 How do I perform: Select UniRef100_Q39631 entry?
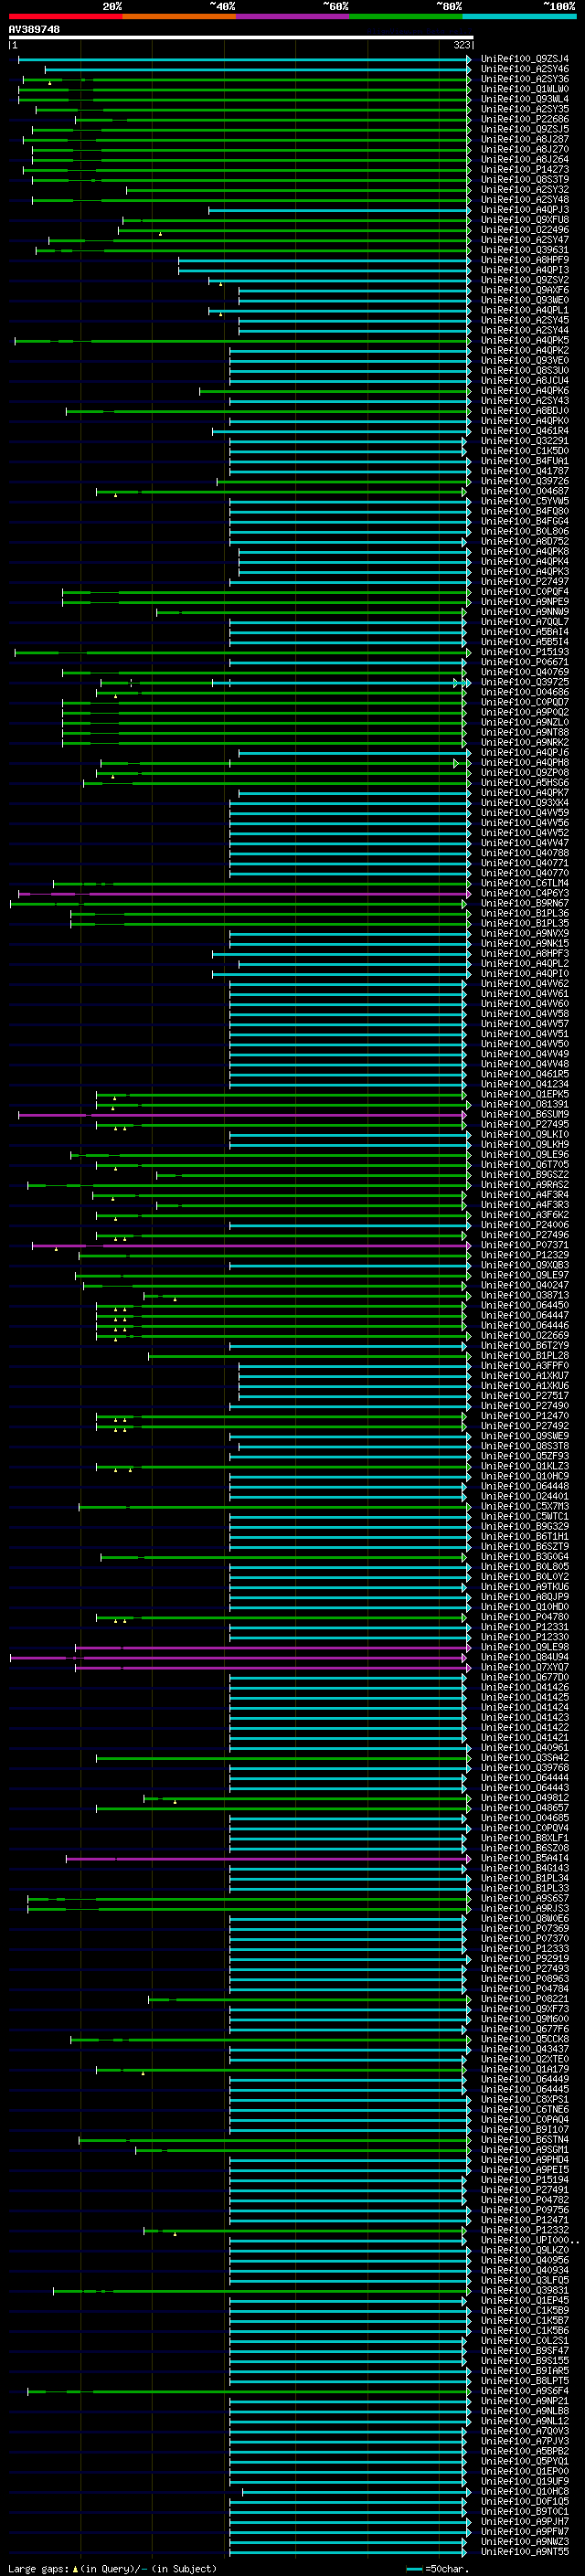click(x=524, y=250)
